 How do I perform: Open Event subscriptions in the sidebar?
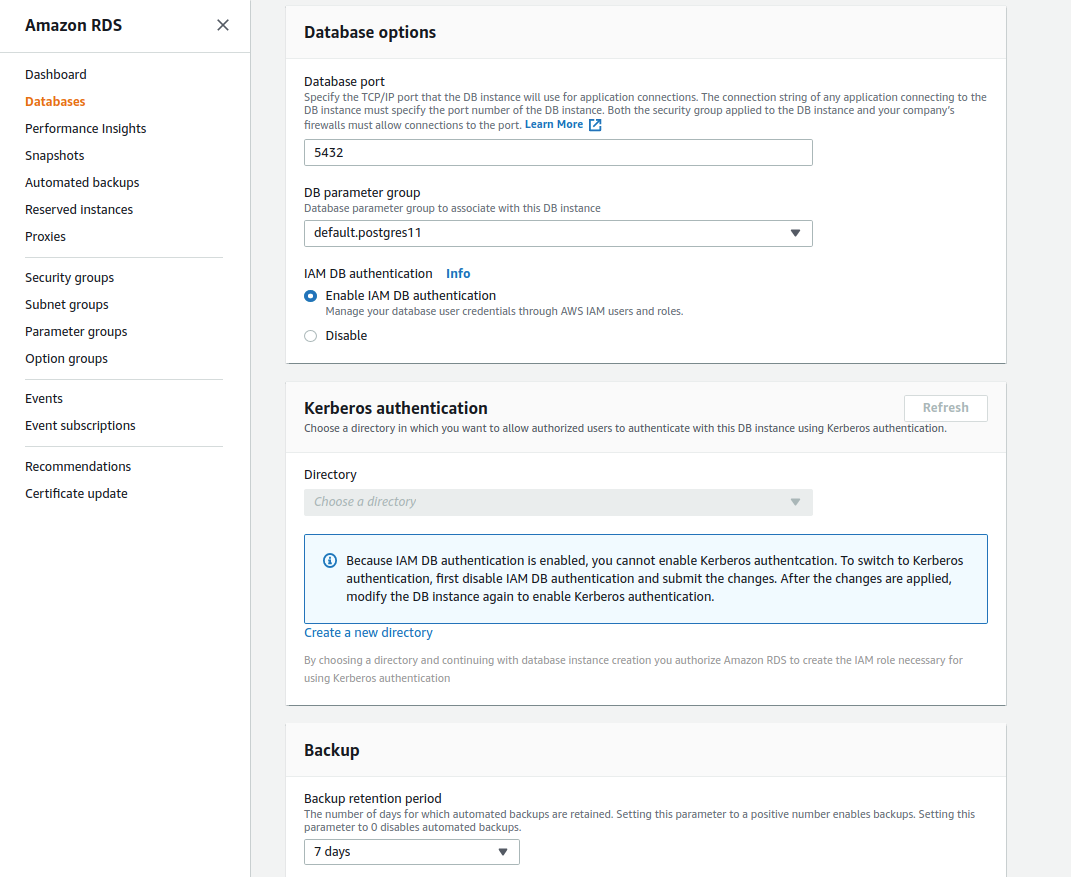[x=81, y=426]
